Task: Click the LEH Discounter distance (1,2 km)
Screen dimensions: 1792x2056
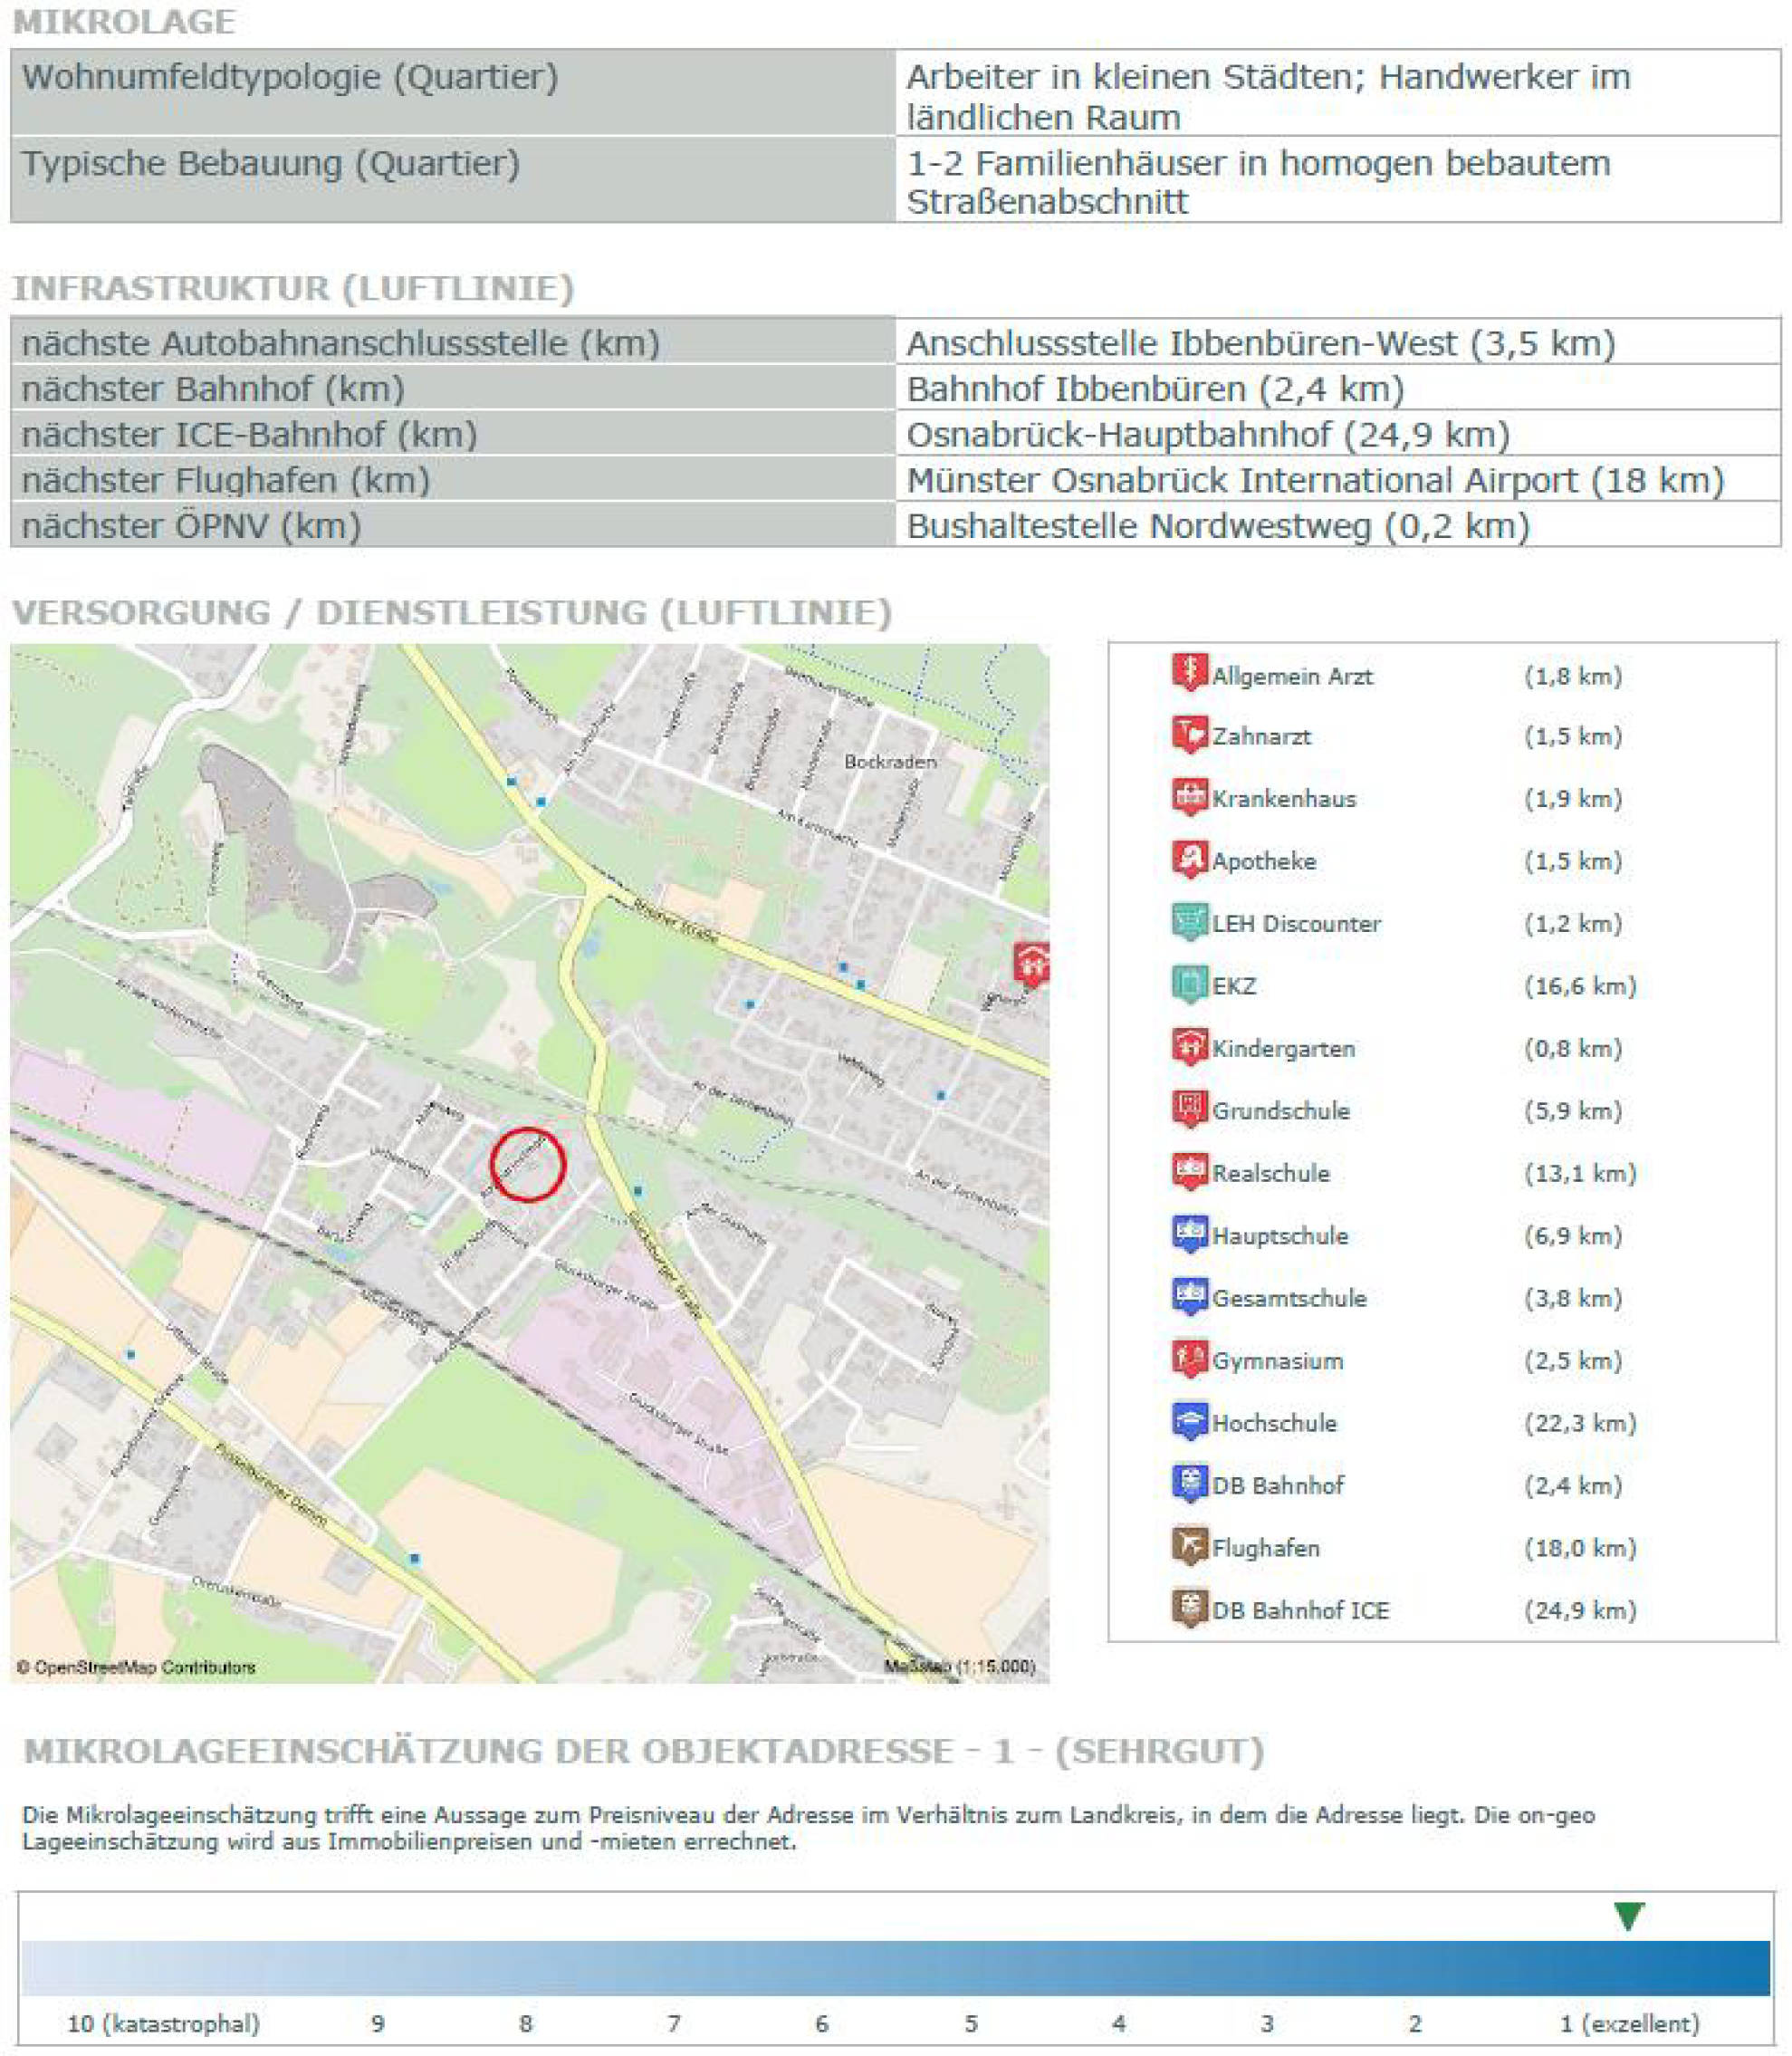Action: pos(1573,923)
